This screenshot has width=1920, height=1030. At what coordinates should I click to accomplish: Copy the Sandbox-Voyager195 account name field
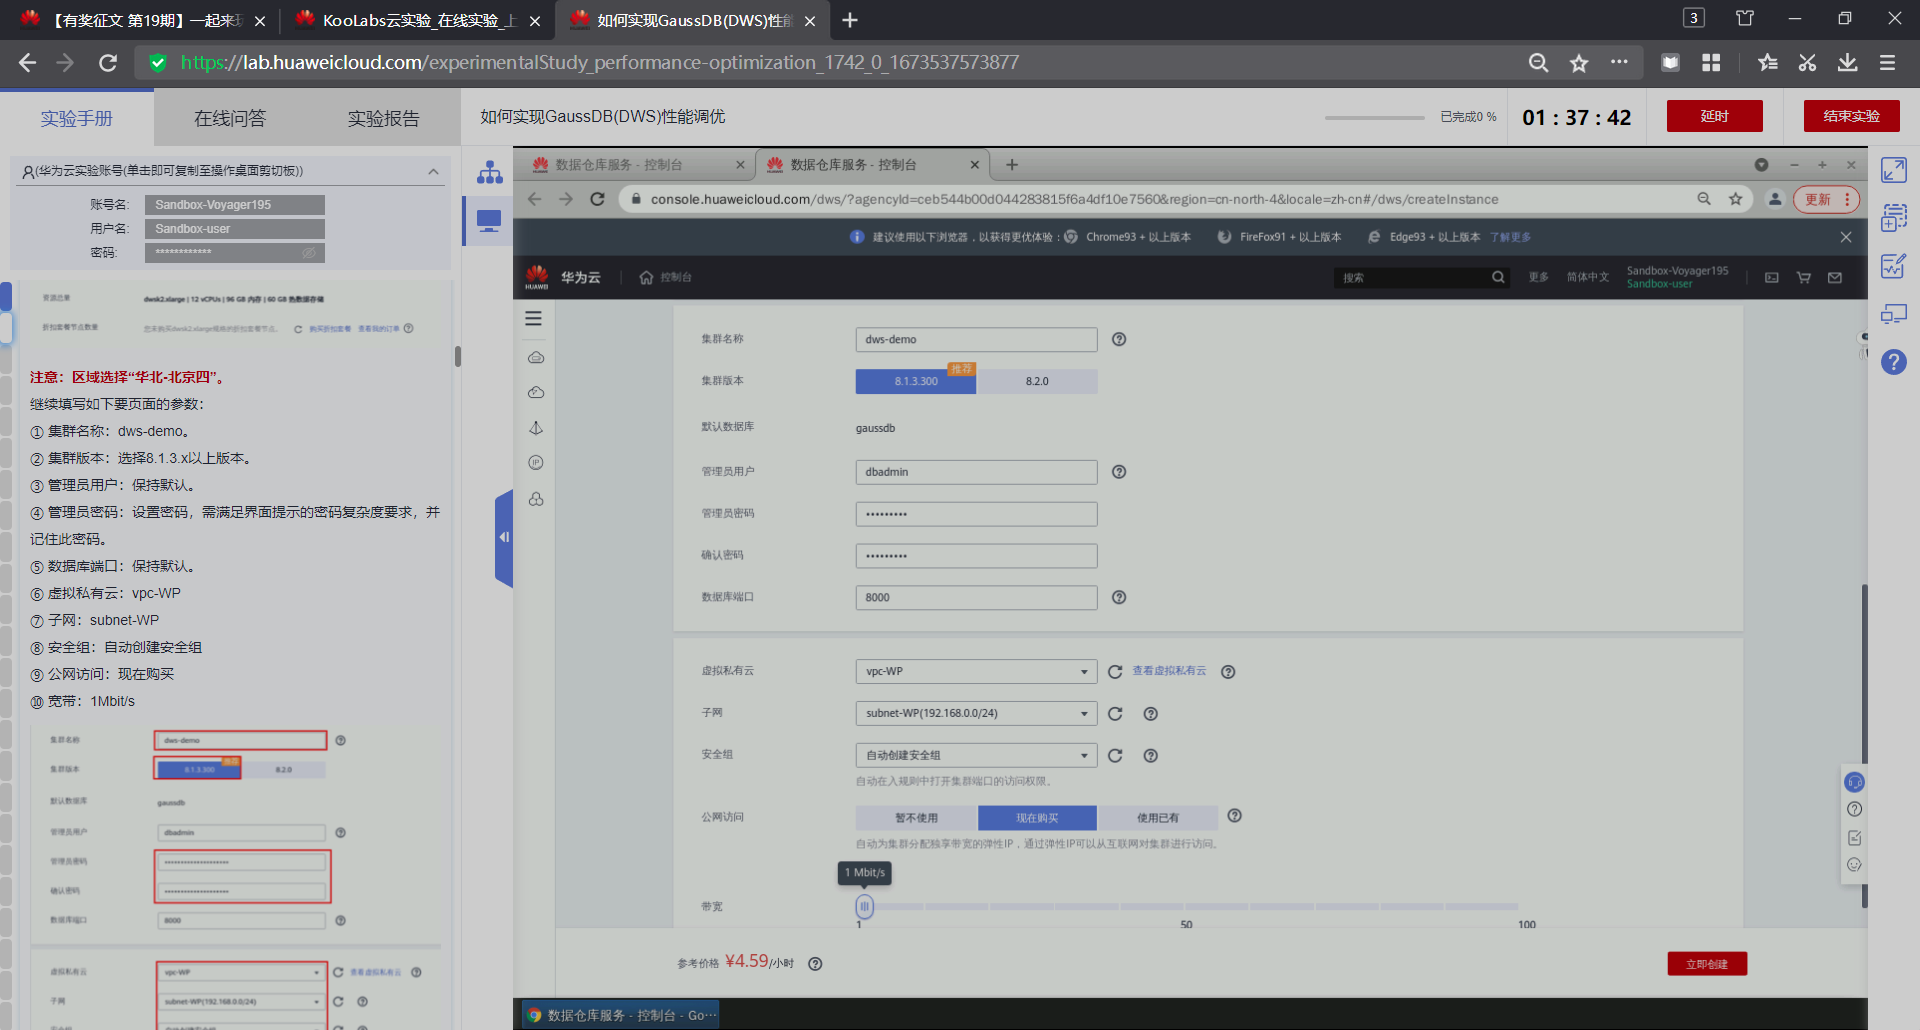pyautogui.click(x=234, y=205)
